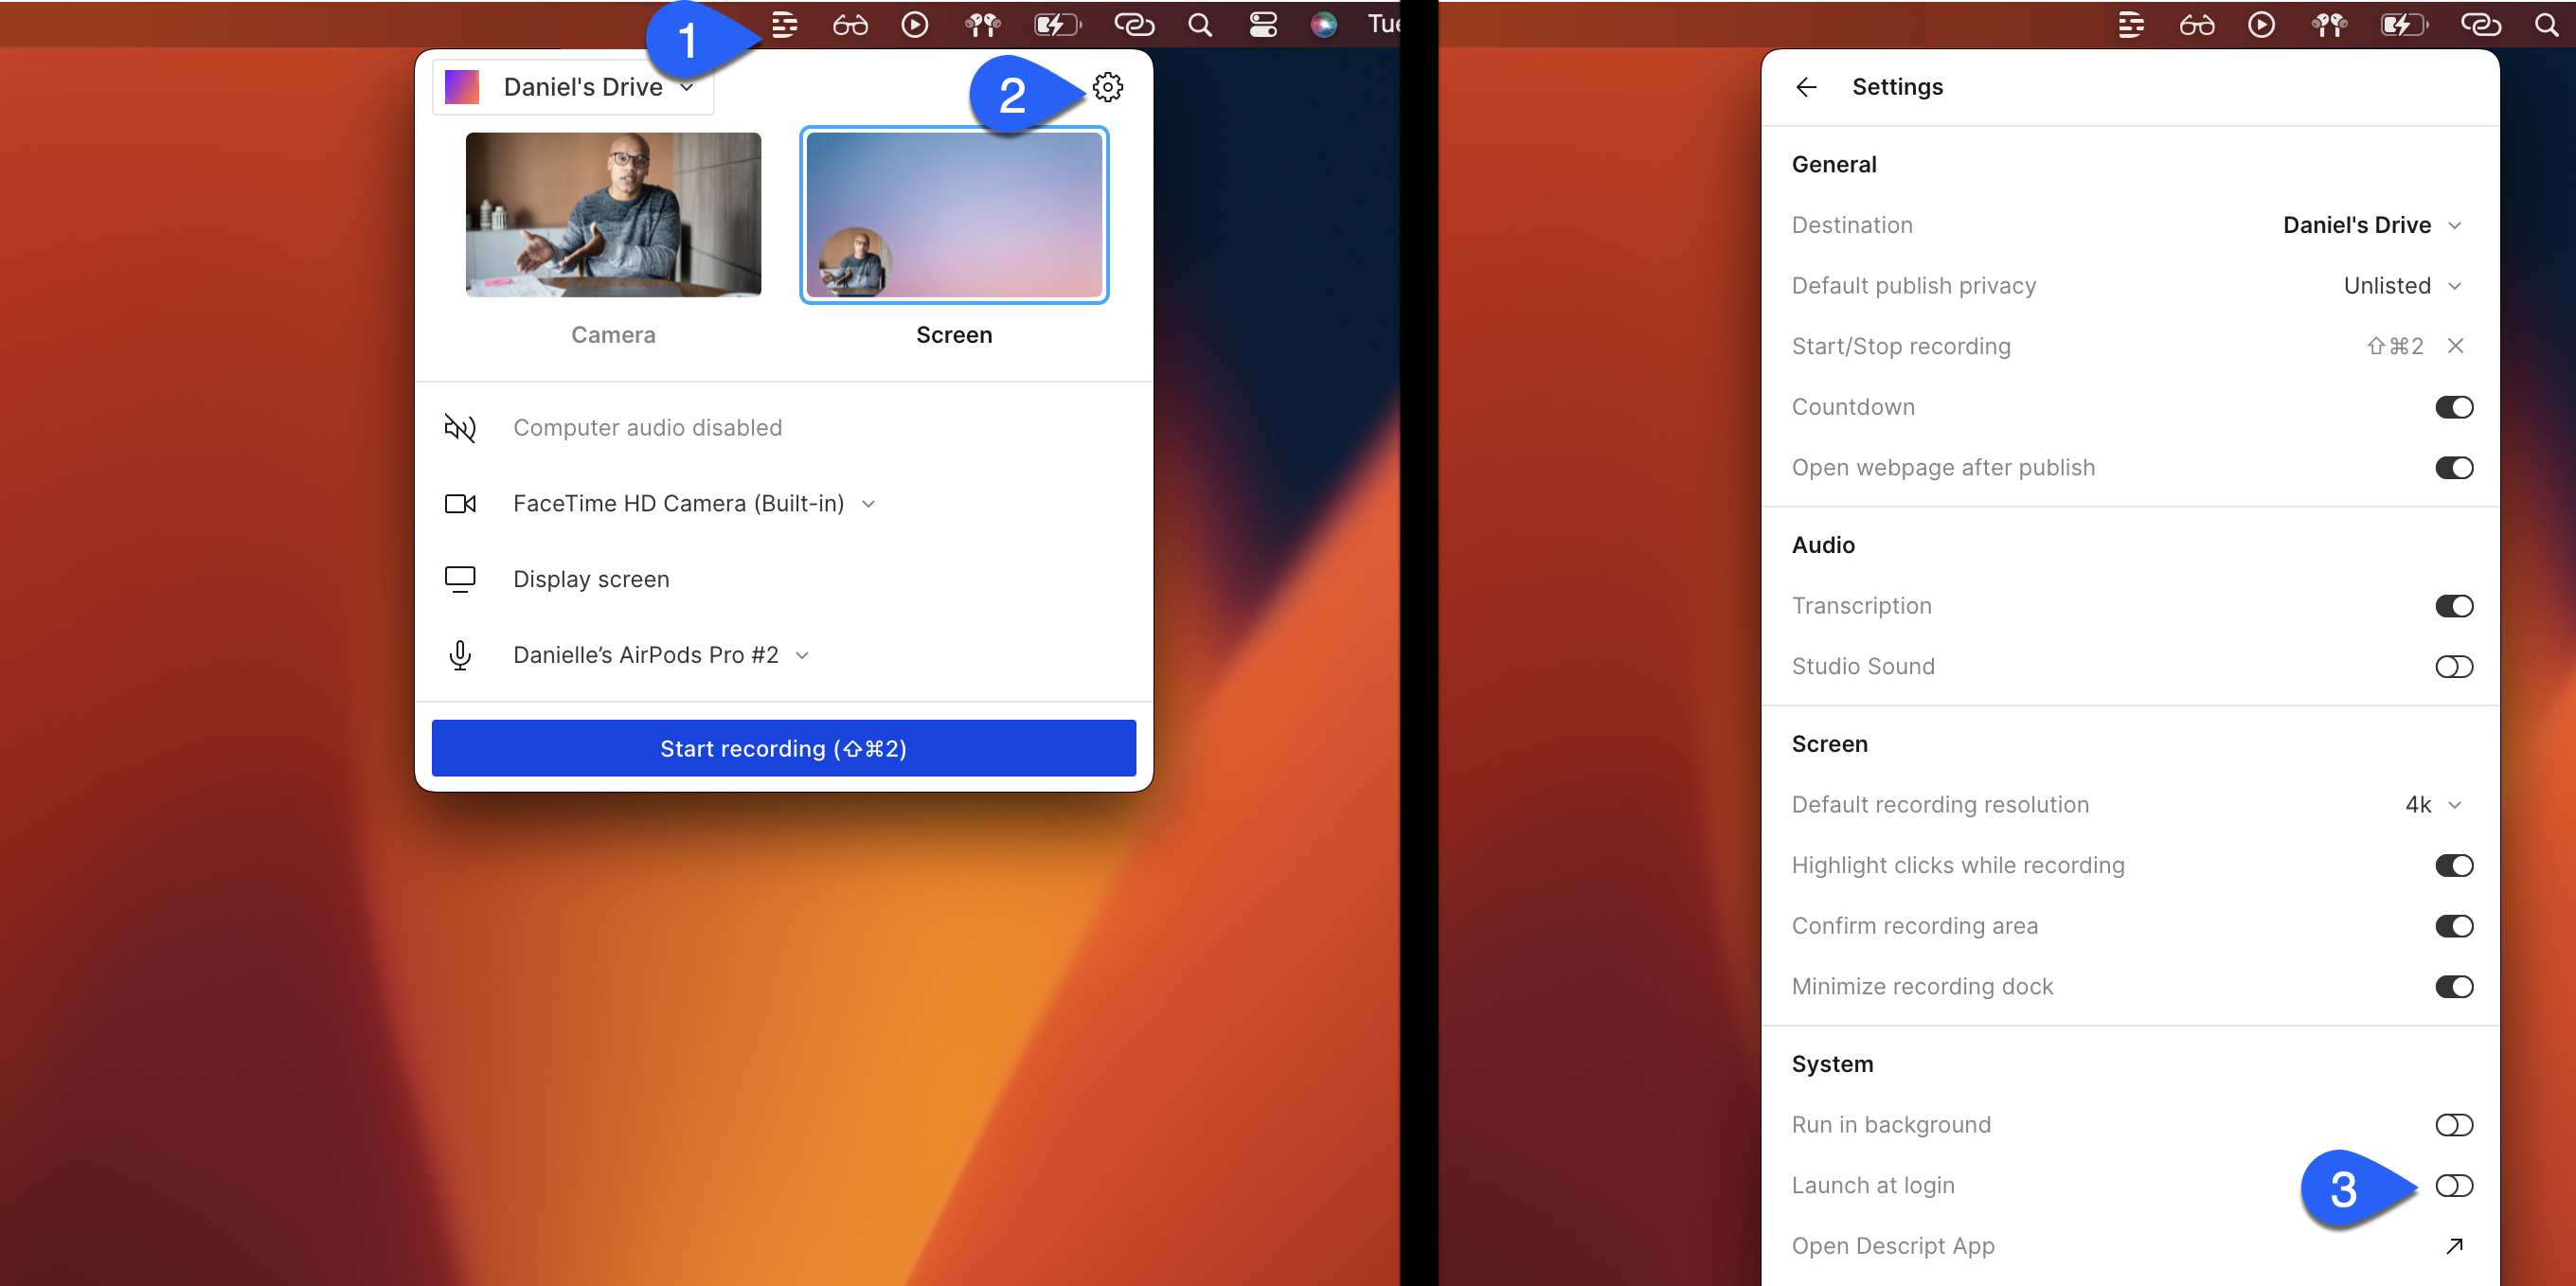Click linked circles icon in right menu bar
Viewport: 2576px width, 1286px height.
click(x=2481, y=24)
